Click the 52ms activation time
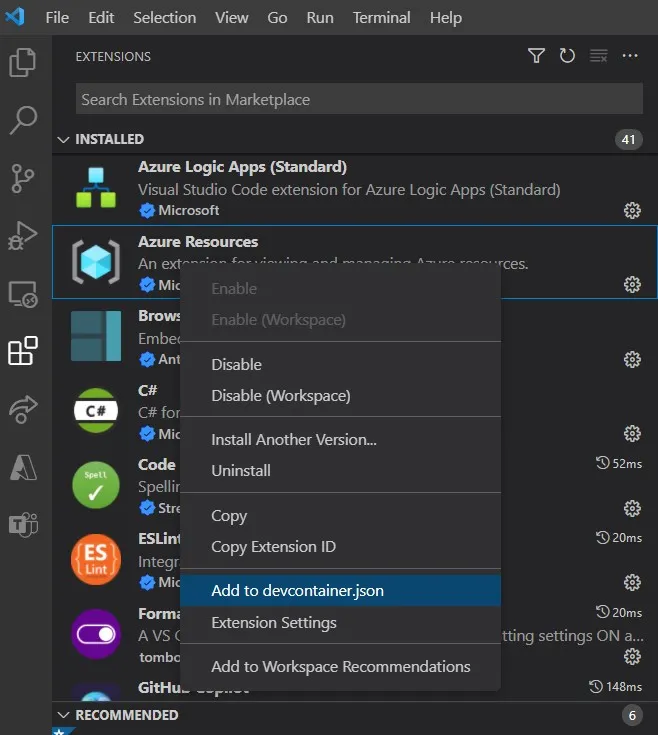The width and height of the screenshot is (658, 735). click(619, 464)
